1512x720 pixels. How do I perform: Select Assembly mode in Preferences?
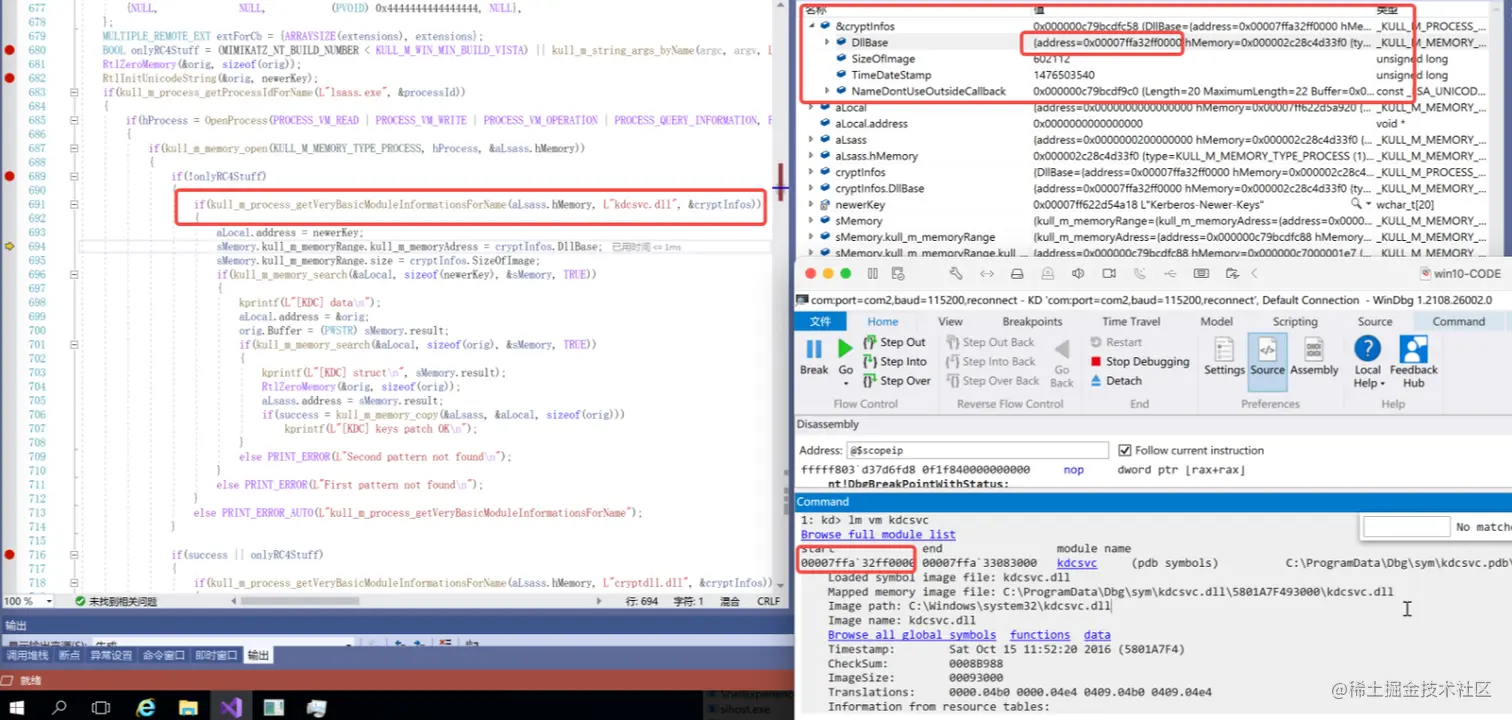pos(1314,355)
